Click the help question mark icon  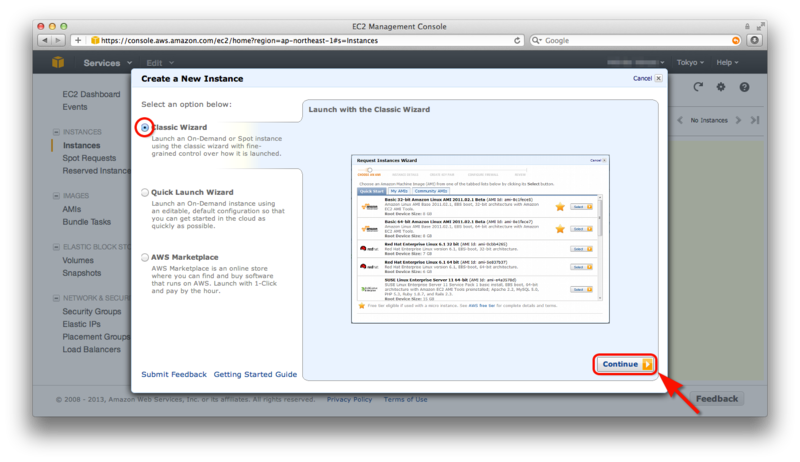click(x=744, y=87)
